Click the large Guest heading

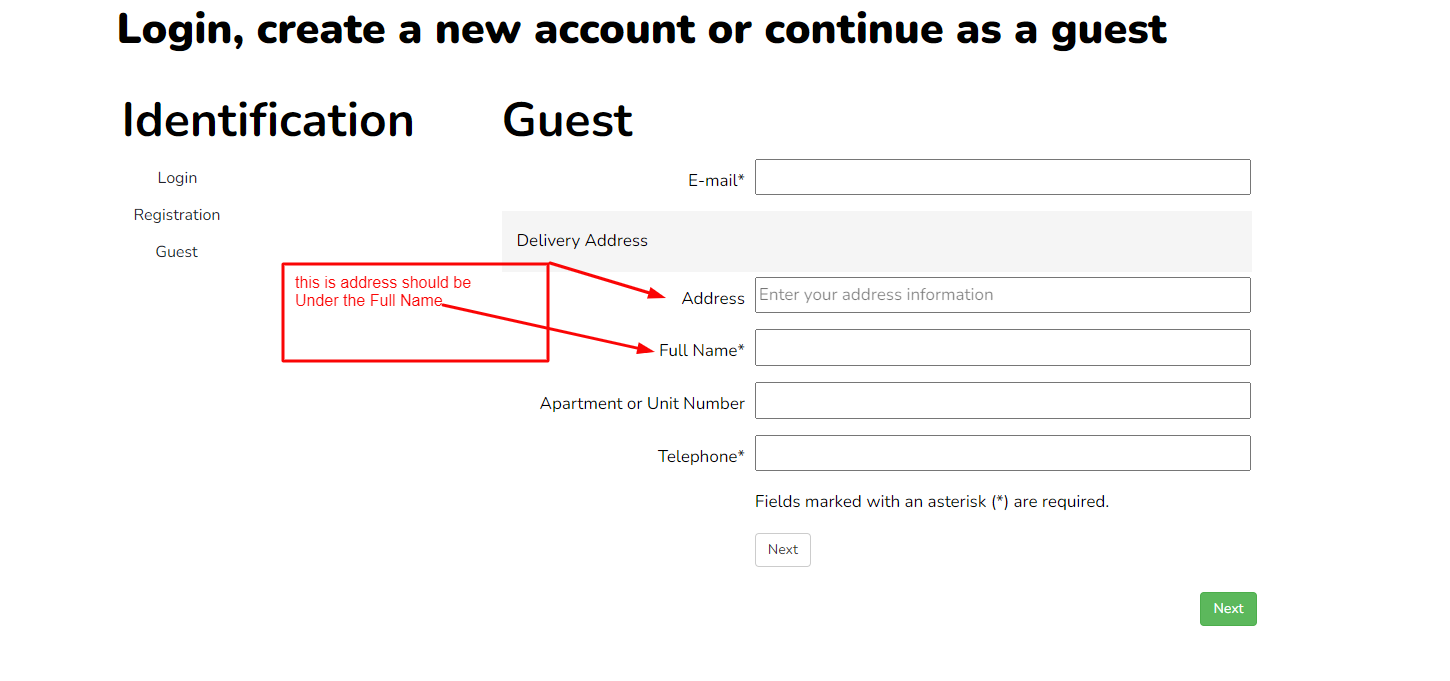tap(567, 121)
